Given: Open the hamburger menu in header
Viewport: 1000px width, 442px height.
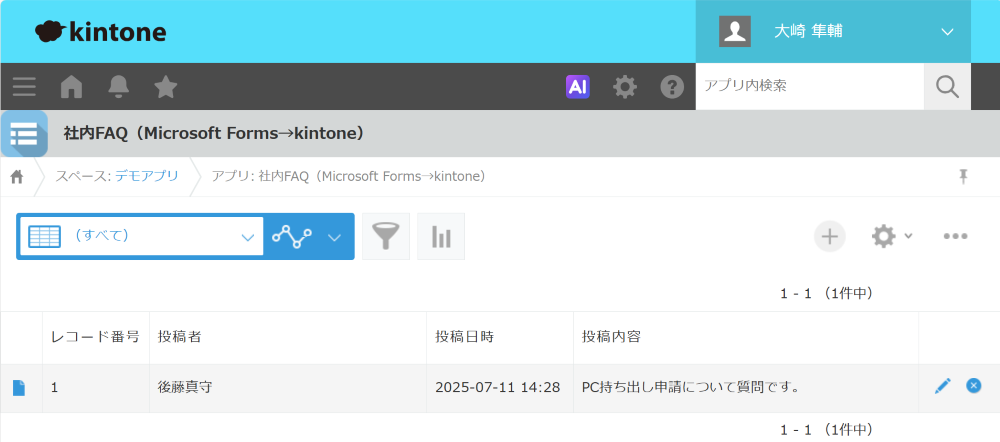Looking at the screenshot, I should pos(24,87).
